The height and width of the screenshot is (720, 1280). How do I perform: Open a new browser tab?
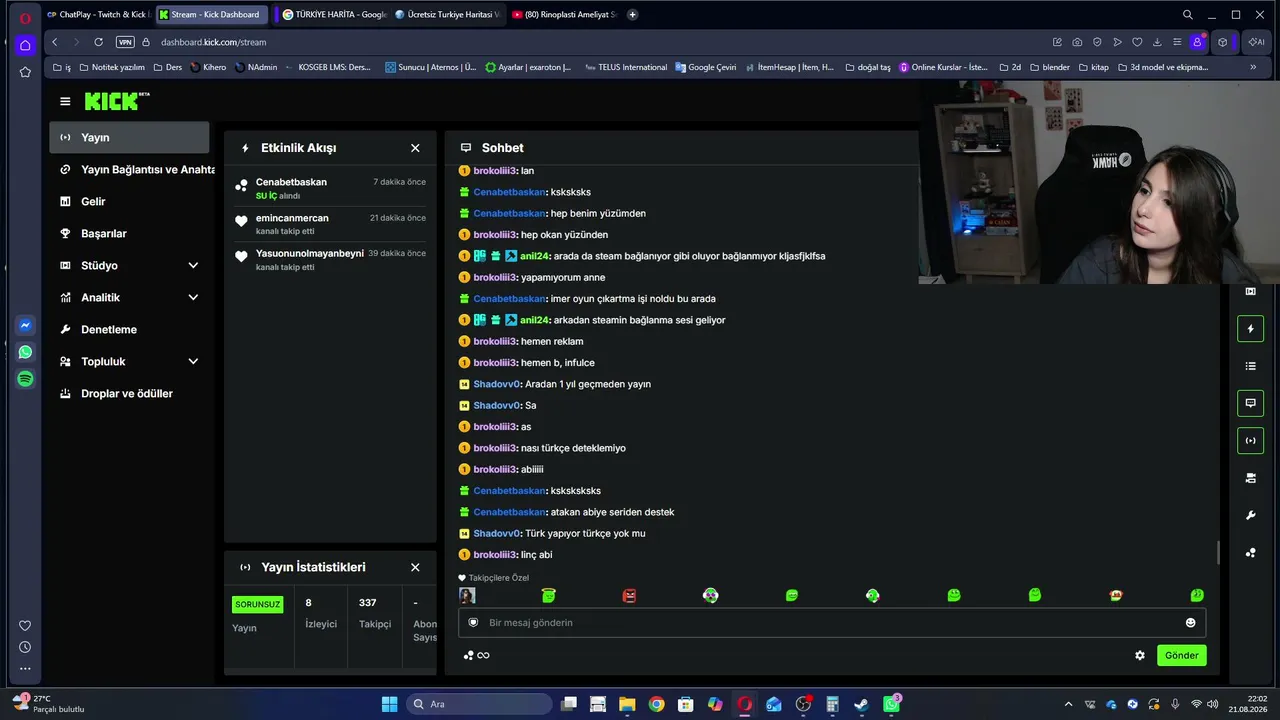(x=632, y=15)
